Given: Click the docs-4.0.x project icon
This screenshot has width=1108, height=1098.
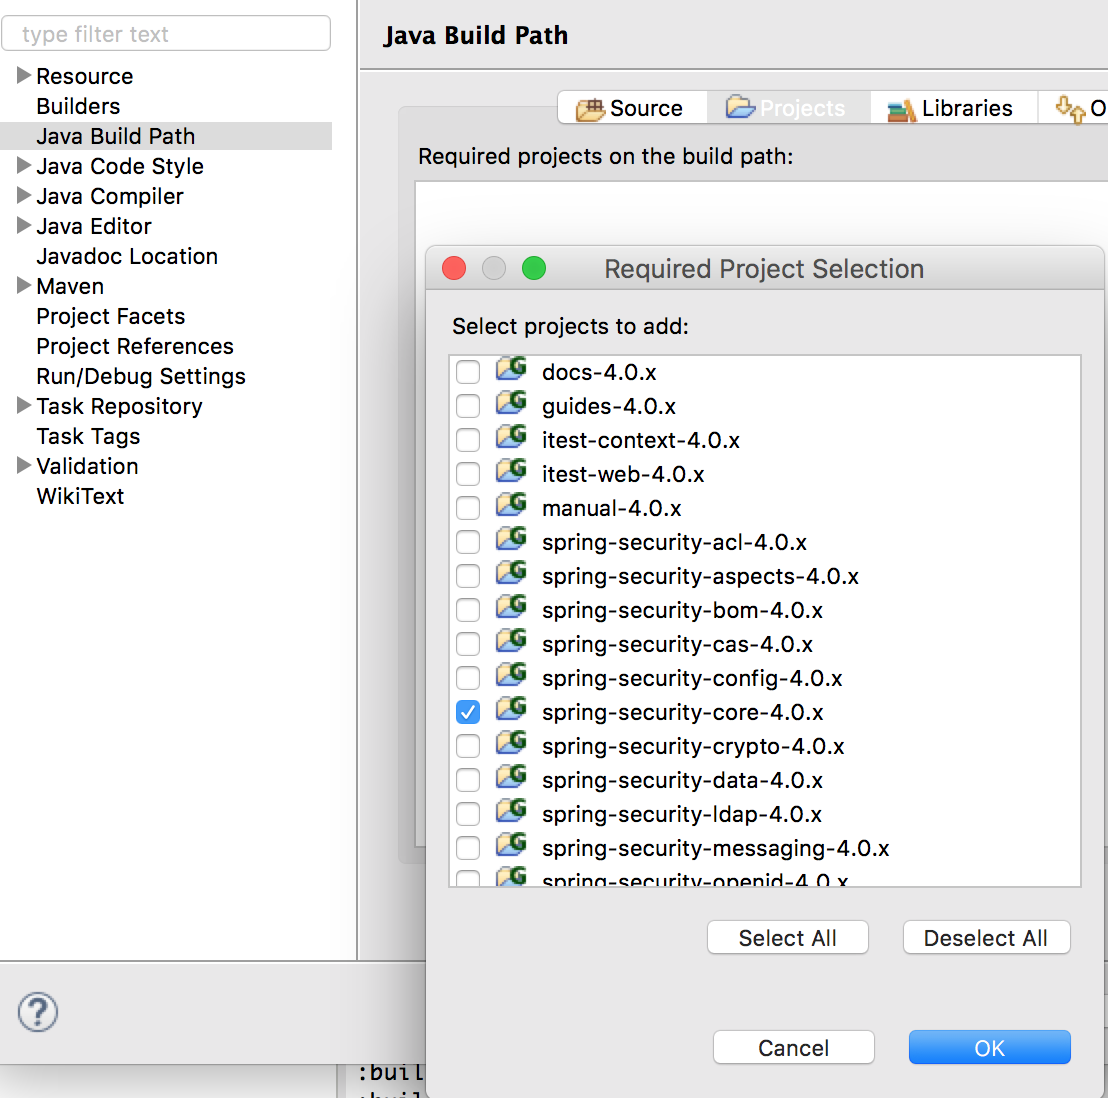Looking at the screenshot, I should click(511, 370).
